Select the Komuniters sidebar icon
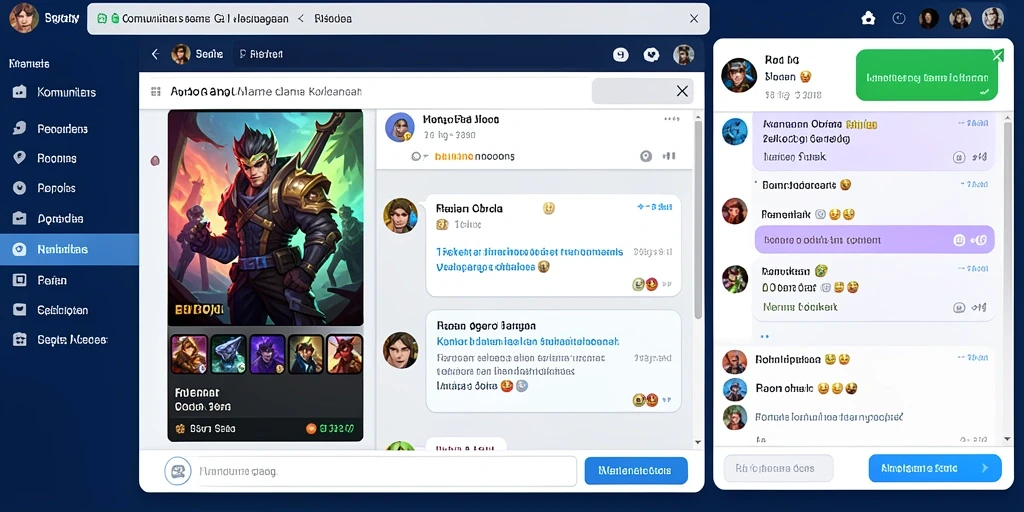The image size is (1024, 512). pyautogui.click(x=20, y=92)
